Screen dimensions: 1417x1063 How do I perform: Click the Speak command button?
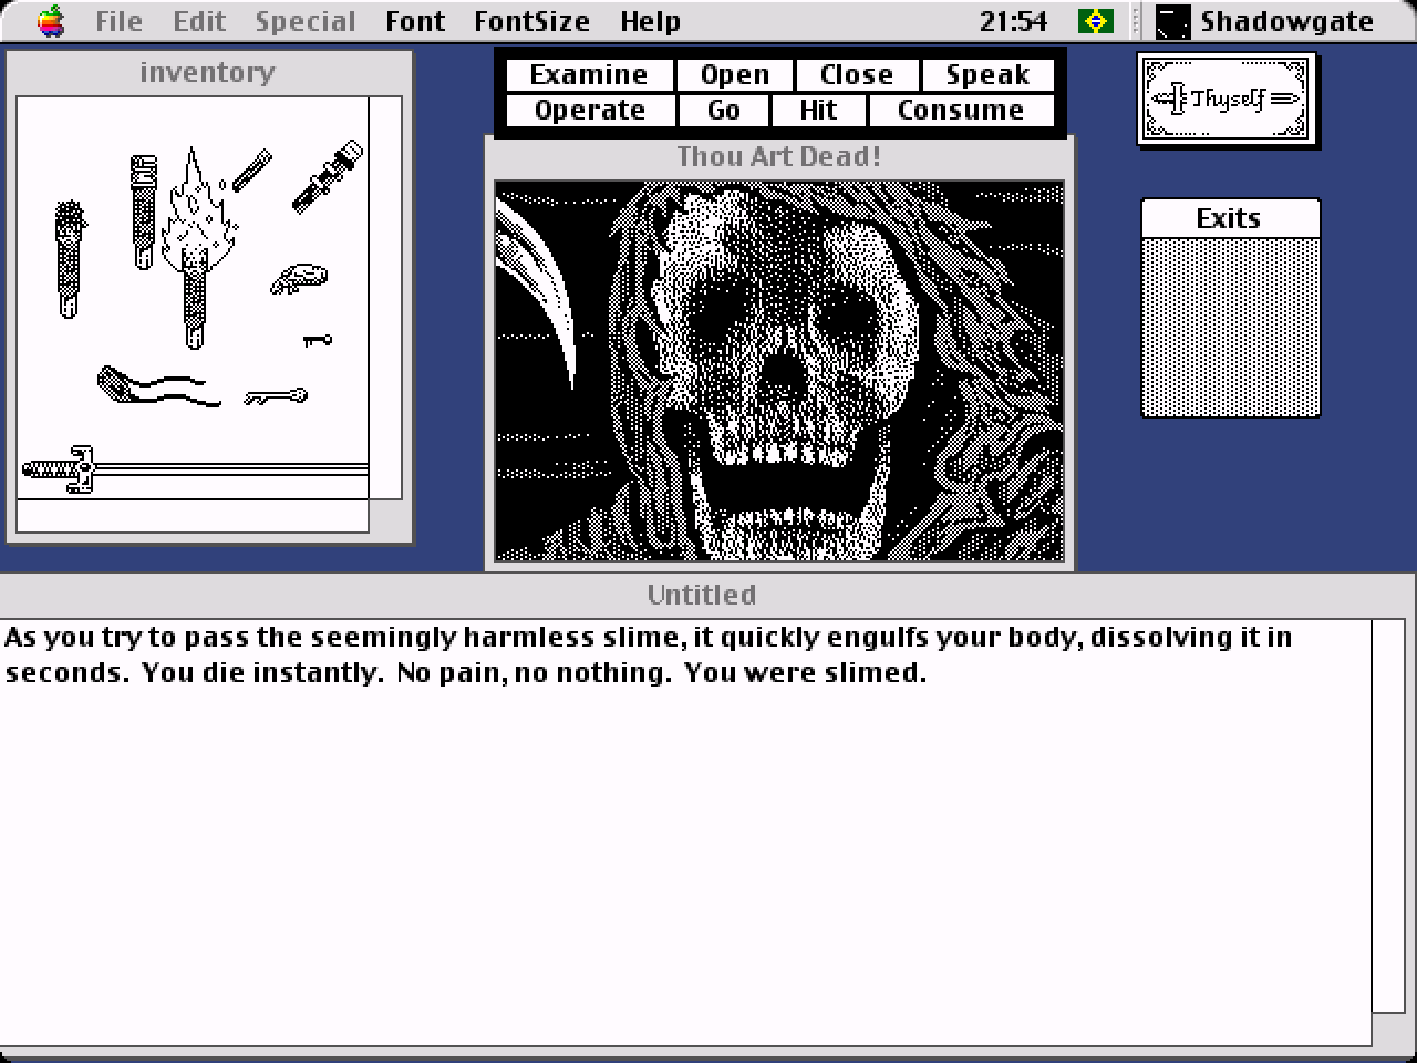pyautogui.click(x=987, y=75)
